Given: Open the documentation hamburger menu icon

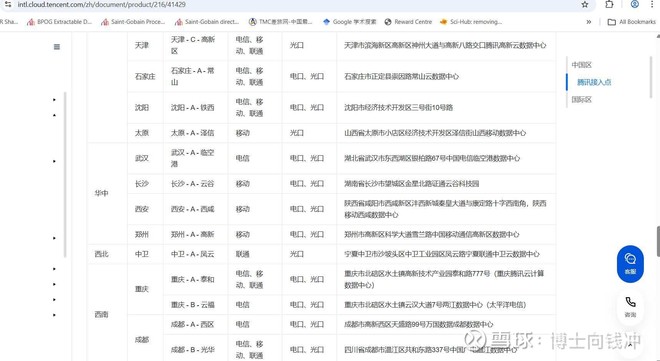Looking at the screenshot, I should click(57, 47).
